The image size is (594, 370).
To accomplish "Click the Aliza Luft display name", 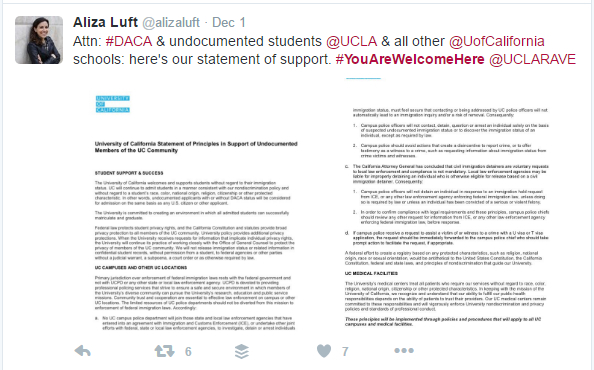I will (105, 22).
